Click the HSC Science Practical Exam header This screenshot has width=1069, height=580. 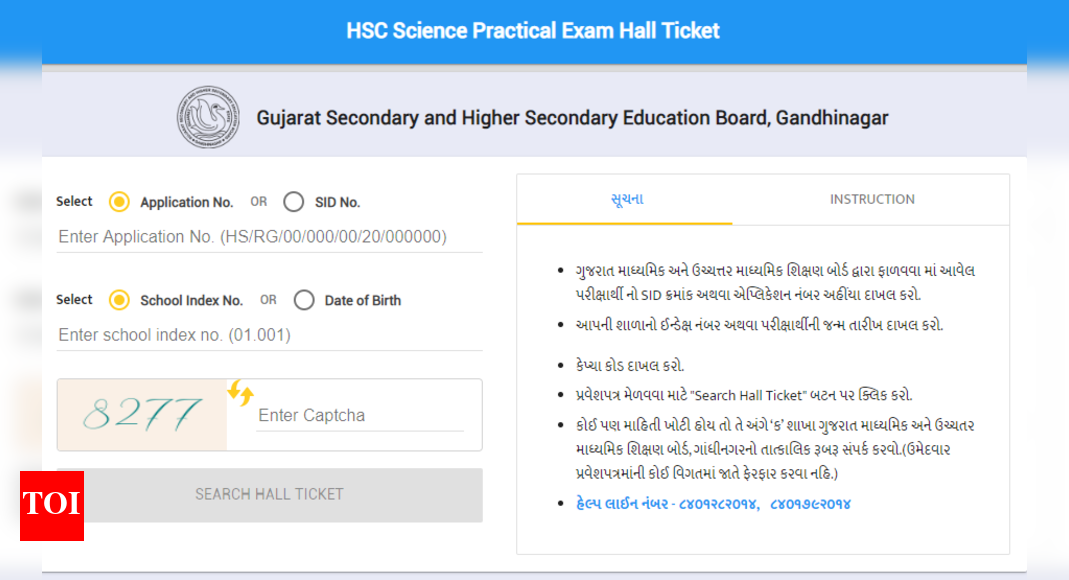coord(534,30)
